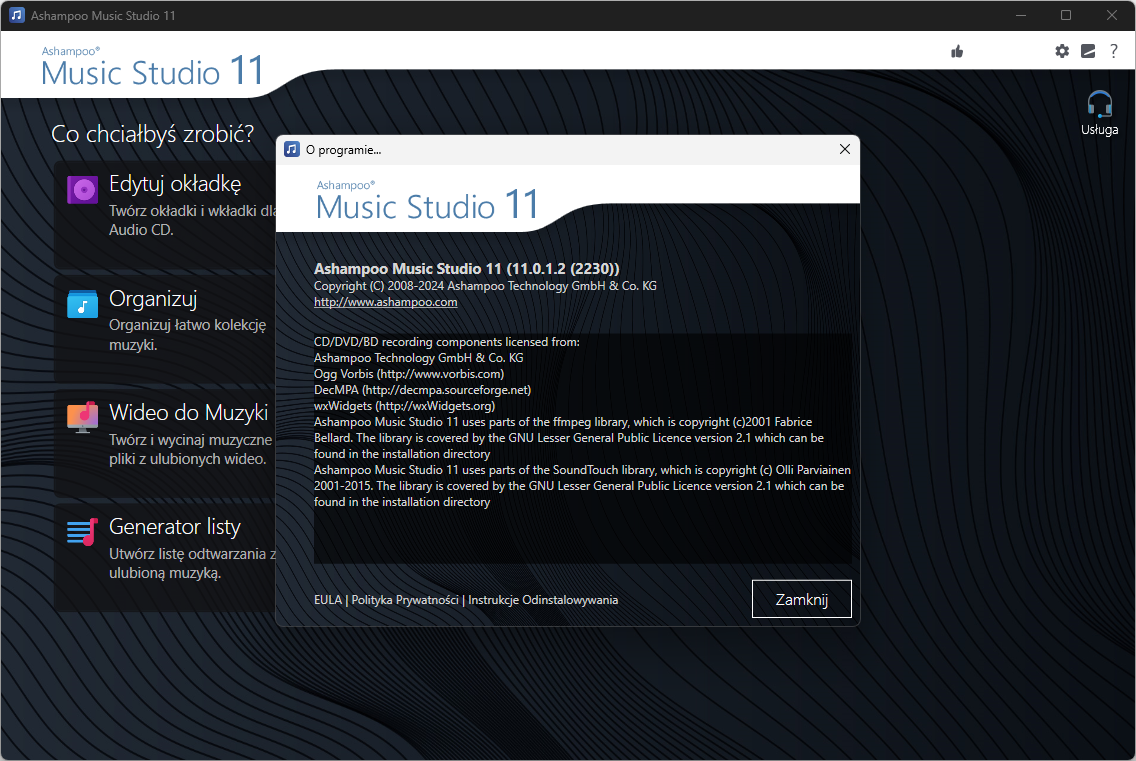This screenshot has width=1136, height=761.
Task: Click the Copyright 2008-2024 Ashampoo line
Action: [485, 286]
